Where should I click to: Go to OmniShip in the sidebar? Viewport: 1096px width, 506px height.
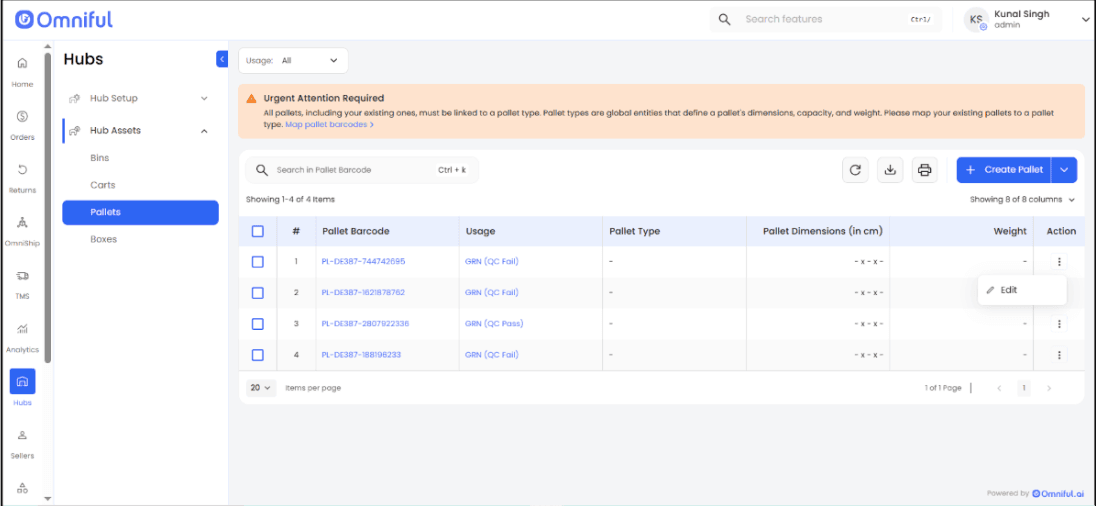click(x=22, y=229)
